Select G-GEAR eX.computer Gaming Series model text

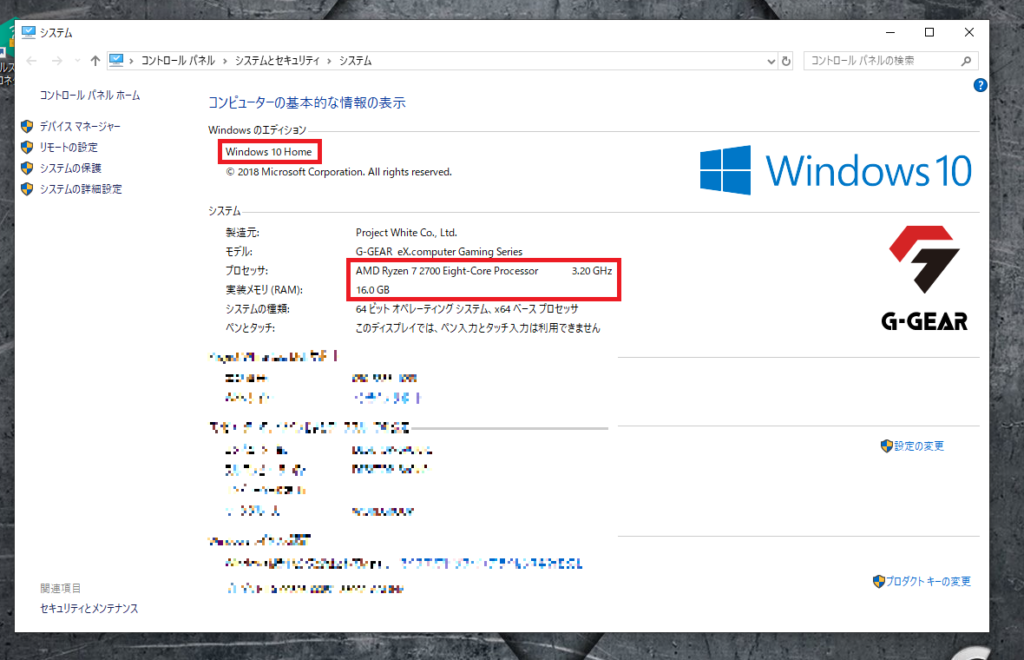tap(439, 251)
